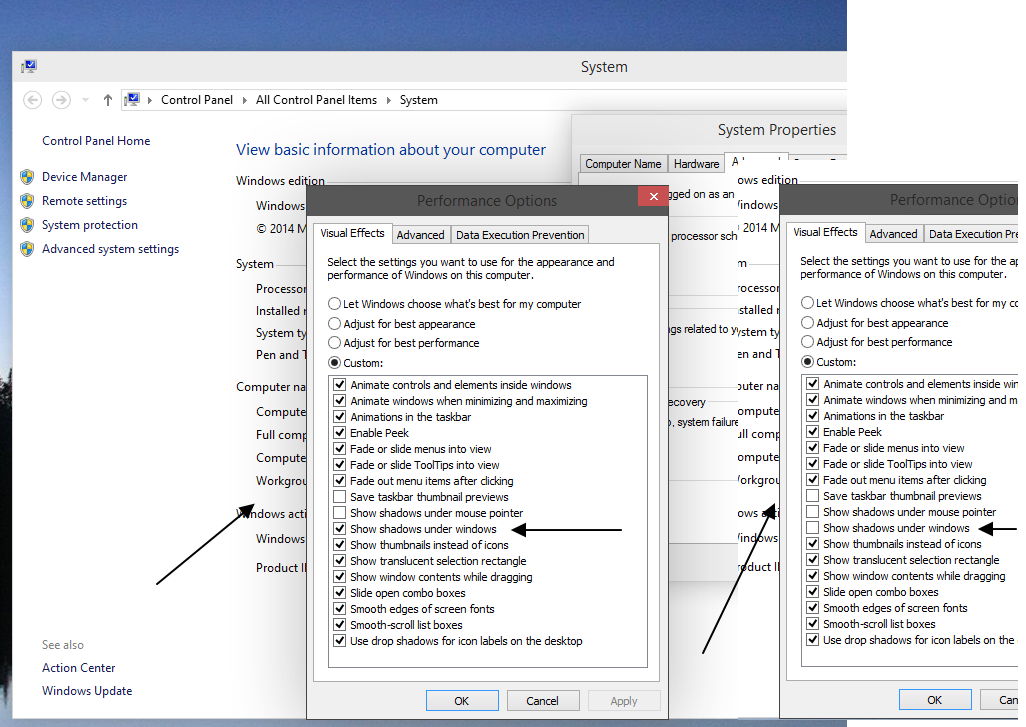The height and width of the screenshot is (727, 1026).
Task: Uncheck Show shadows under windows in left dialog
Action: click(340, 529)
